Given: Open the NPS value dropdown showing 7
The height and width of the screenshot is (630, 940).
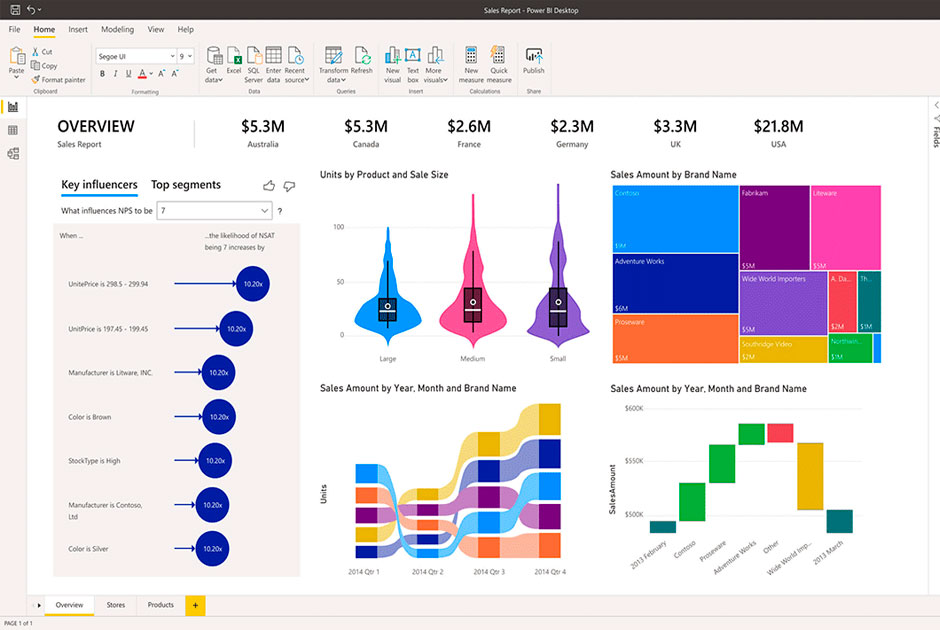Looking at the screenshot, I should pyautogui.click(x=214, y=210).
